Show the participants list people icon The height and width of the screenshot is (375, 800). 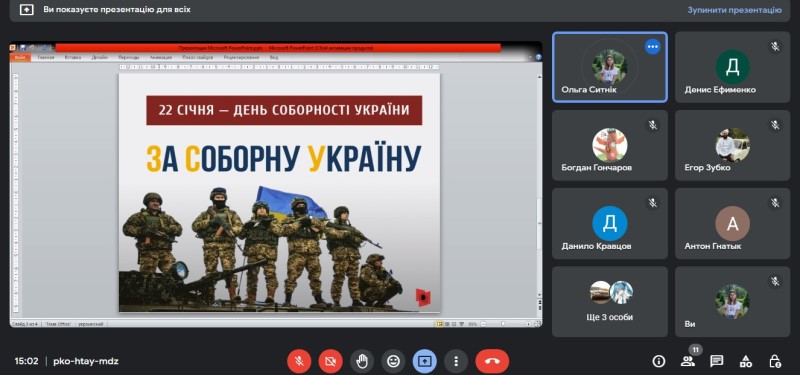(688, 361)
